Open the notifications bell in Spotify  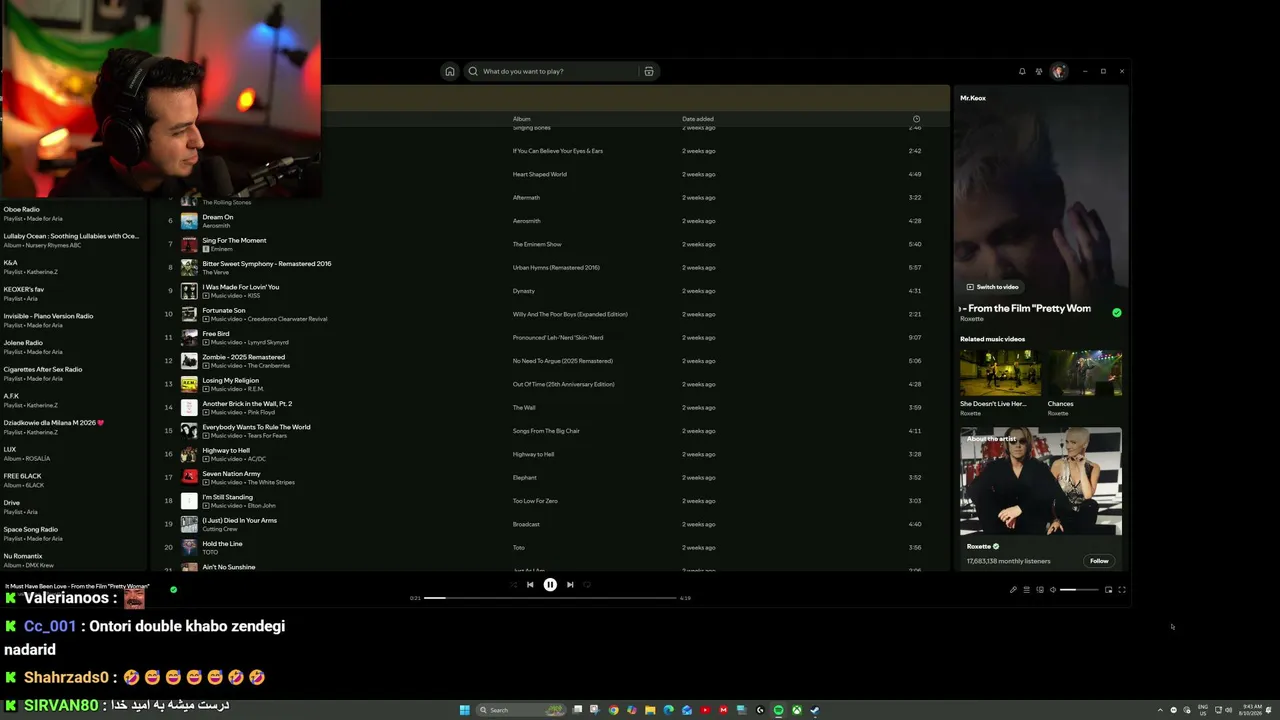[x=1022, y=71]
